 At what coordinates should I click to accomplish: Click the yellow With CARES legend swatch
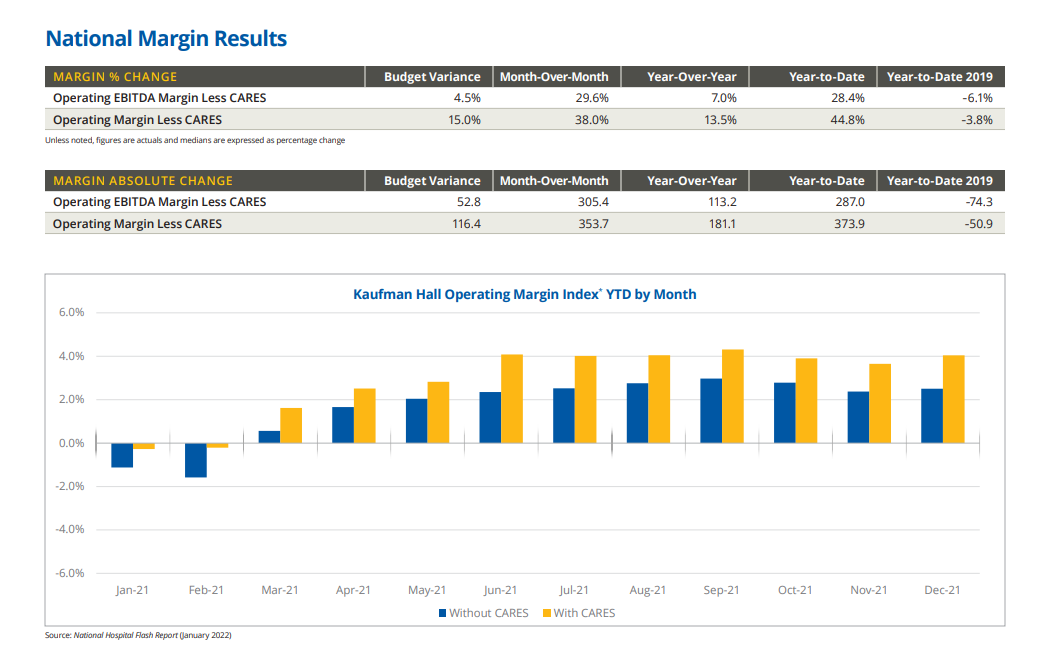(x=547, y=613)
